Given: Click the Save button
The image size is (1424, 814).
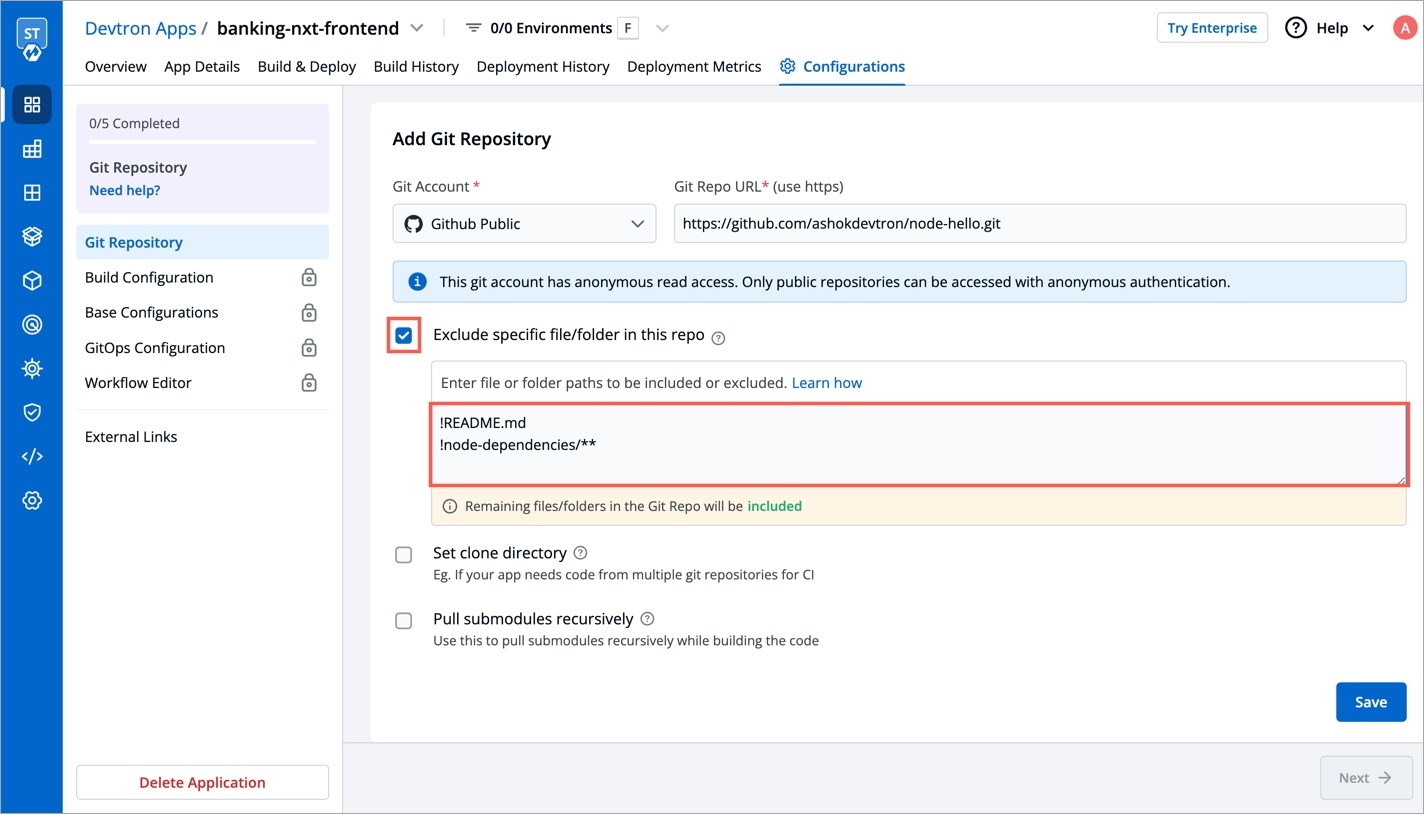Looking at the screenshot, I should [1371, 702].
